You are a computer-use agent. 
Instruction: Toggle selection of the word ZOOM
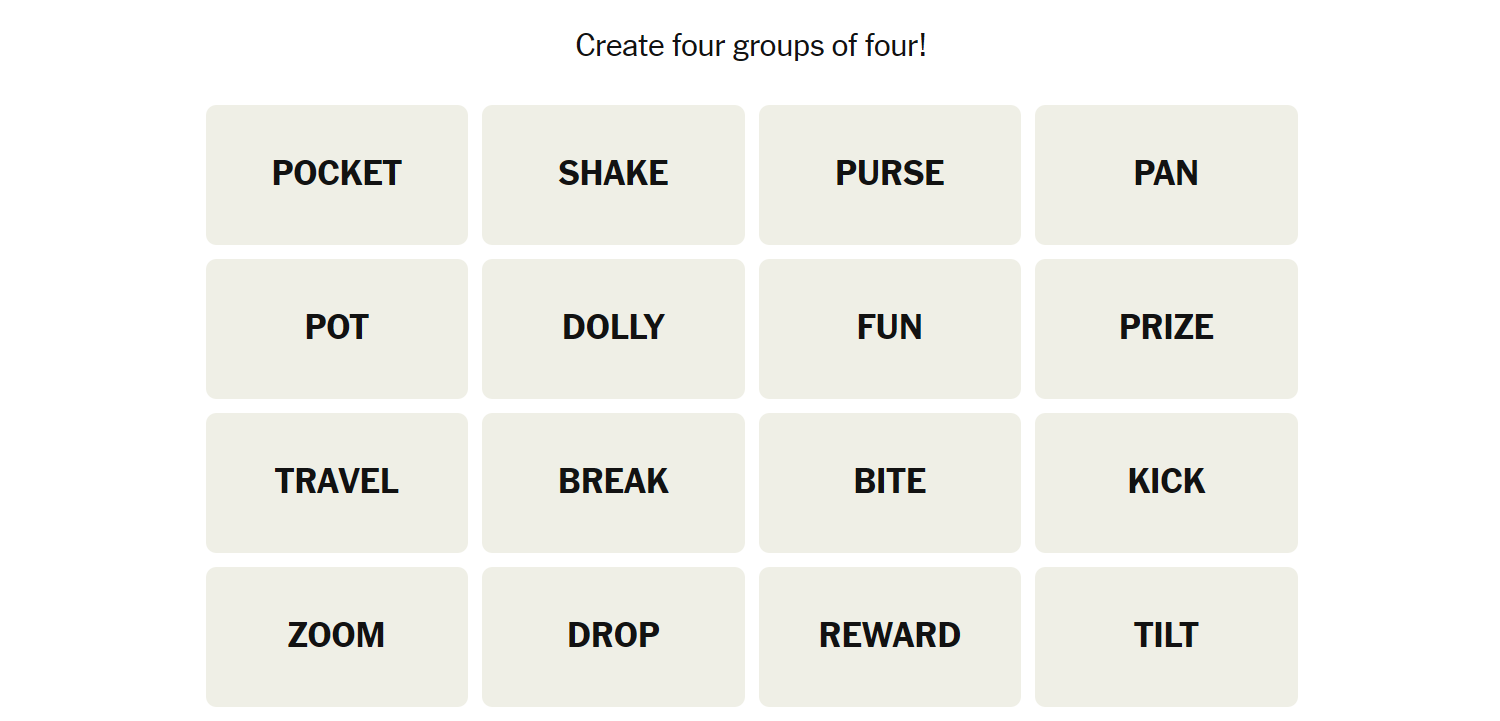pyautogui.click(x=337, y=636)
